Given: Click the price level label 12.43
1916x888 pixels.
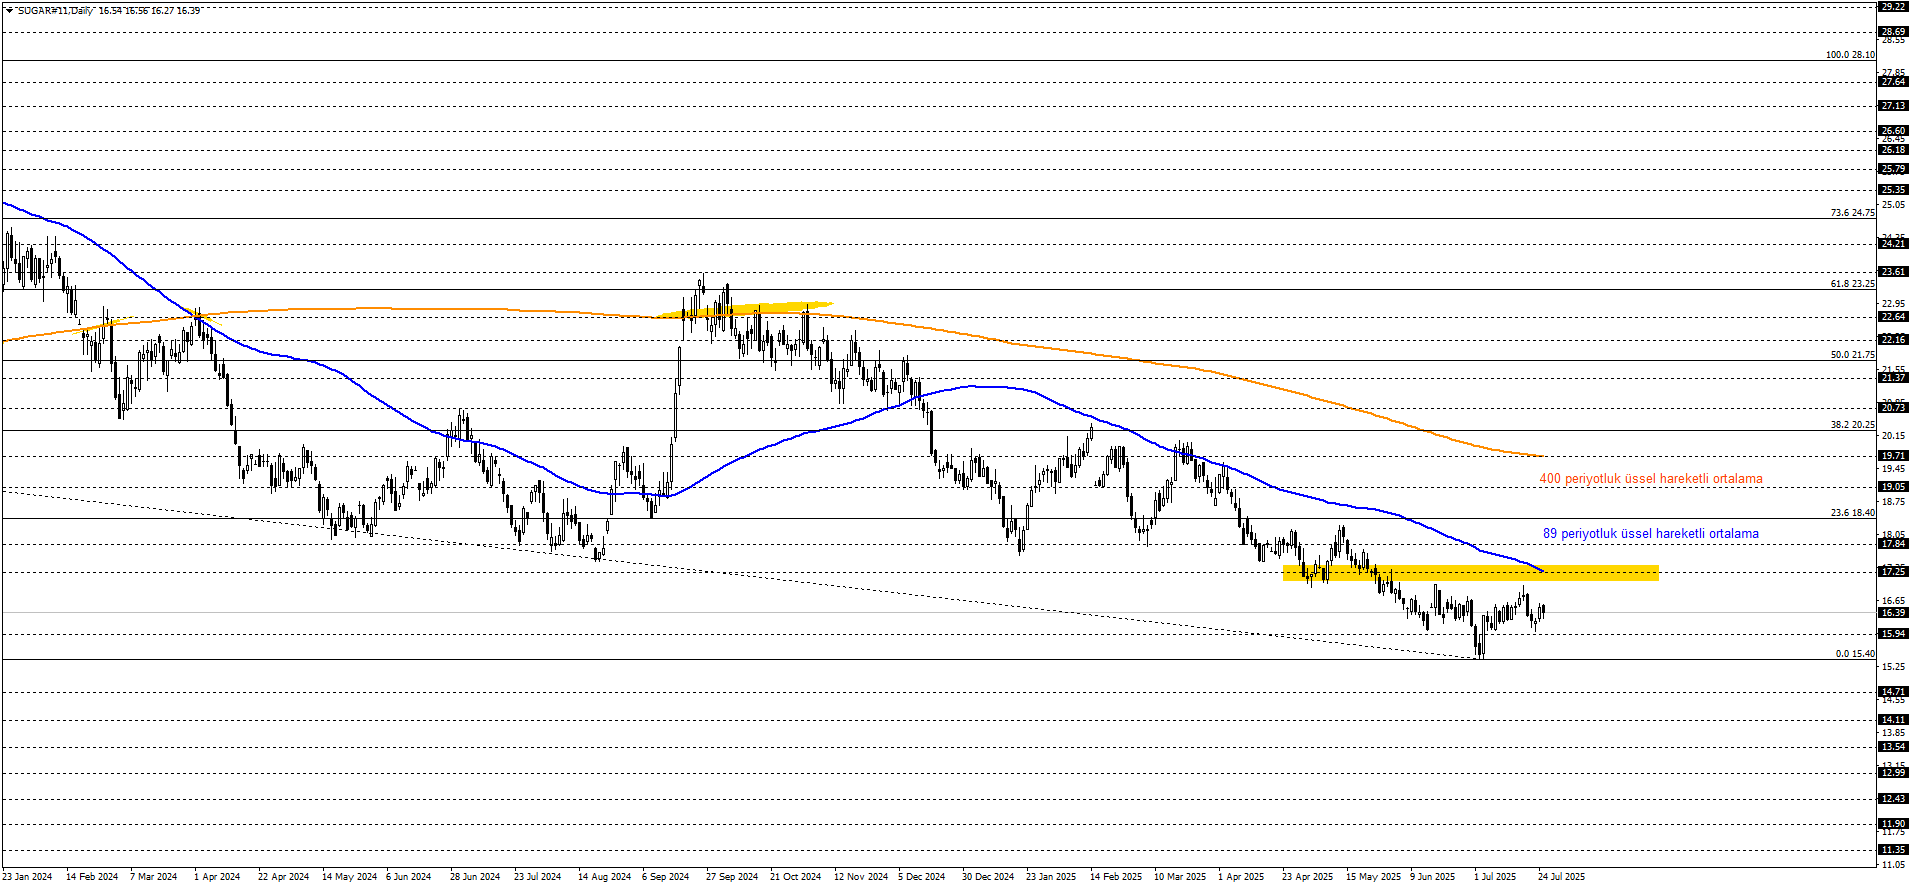Looking at the screenshot, I should pos(1893,799).
